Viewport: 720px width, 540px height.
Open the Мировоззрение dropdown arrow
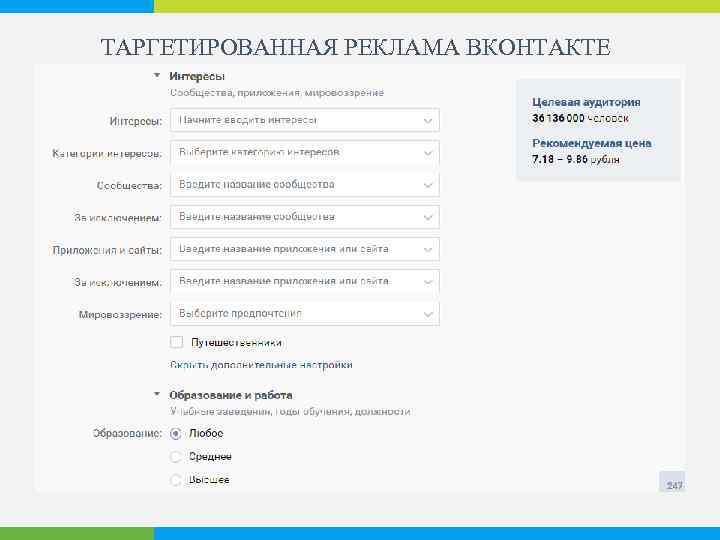[x=428, y=314]
